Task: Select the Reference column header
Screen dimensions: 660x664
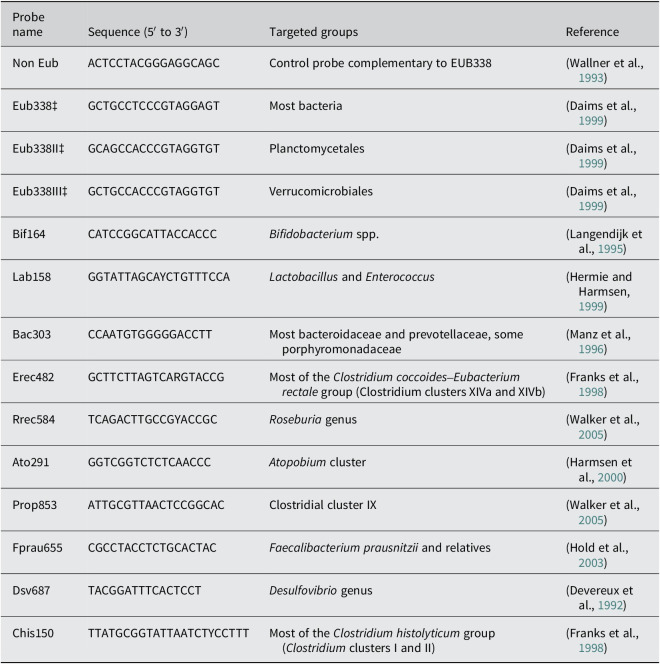Action: click(x=592, y=32)
